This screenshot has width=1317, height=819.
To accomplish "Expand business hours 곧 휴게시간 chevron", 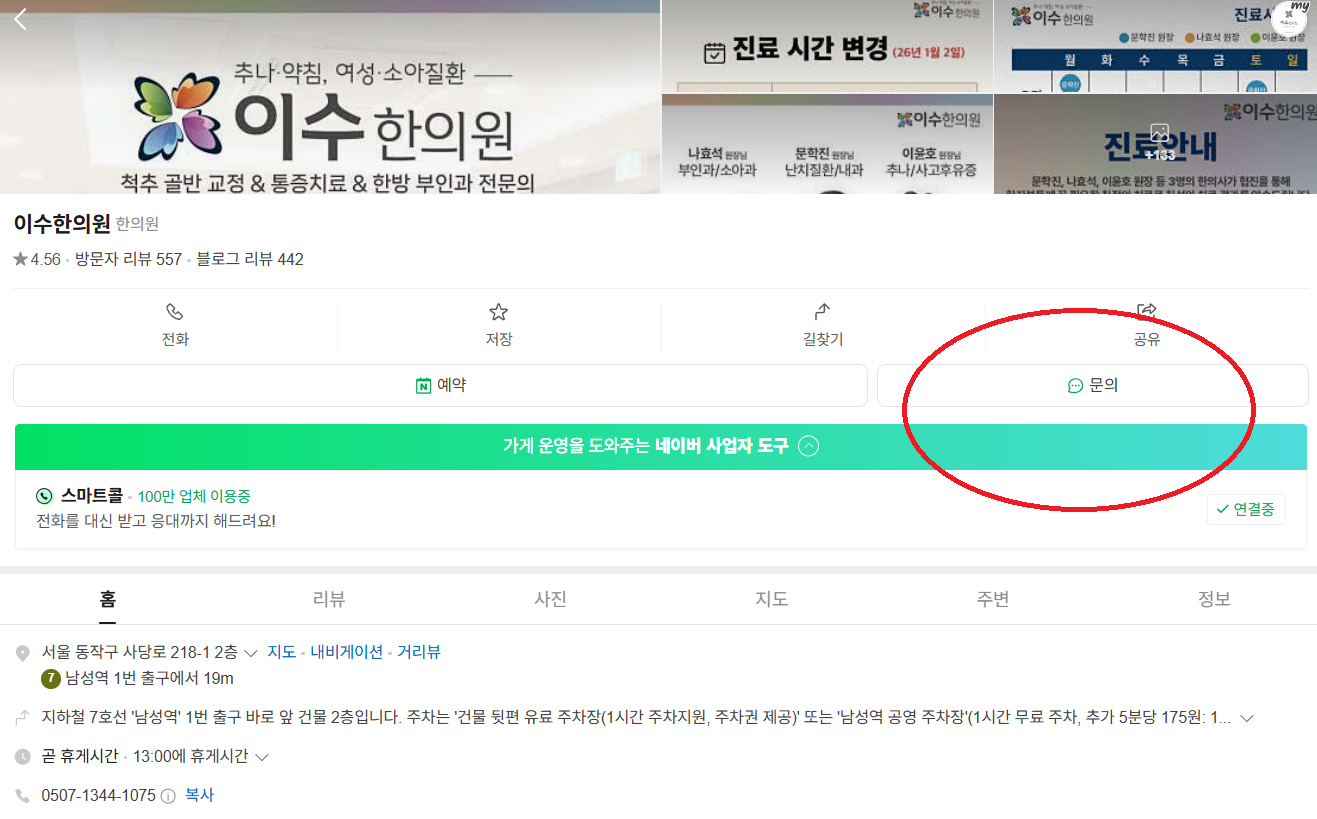I will pos(262,757).
